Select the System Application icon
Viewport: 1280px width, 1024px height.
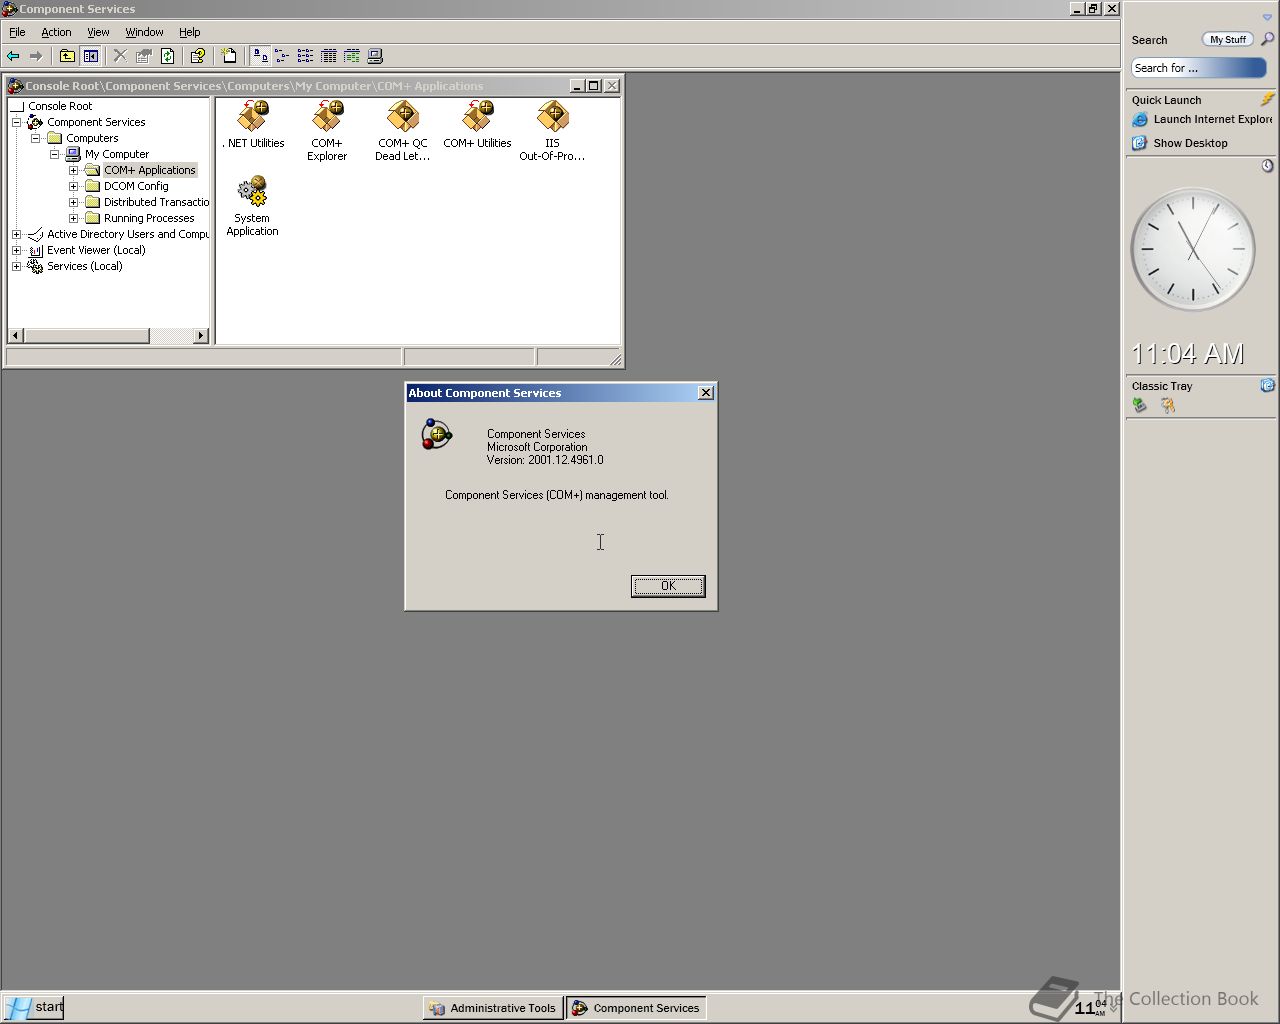click(252, 206)
